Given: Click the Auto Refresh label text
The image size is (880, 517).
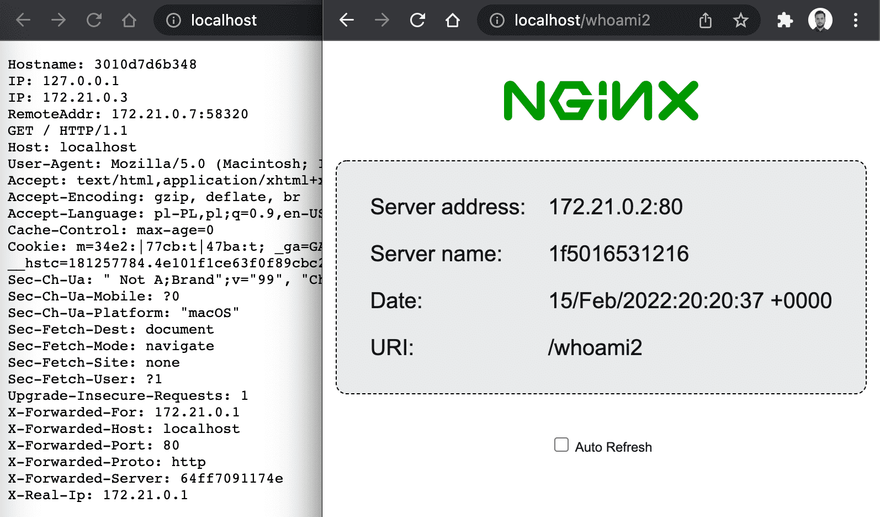Looking at the screenshot, I should 613,447.
